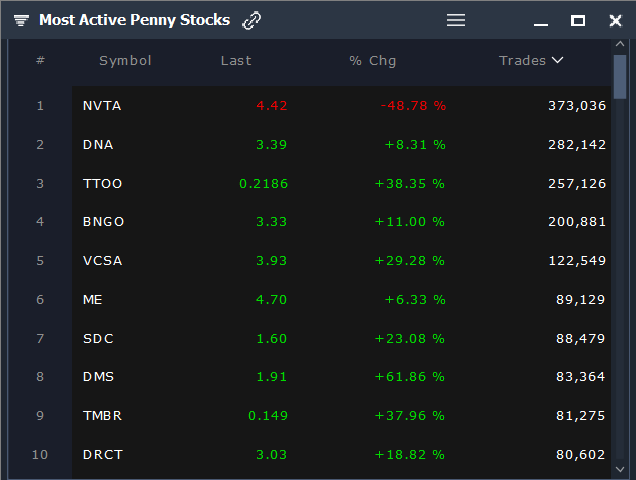Click the DRCT ticker row
The width and height of the screenshot is (636, 480).
(342, 454)
